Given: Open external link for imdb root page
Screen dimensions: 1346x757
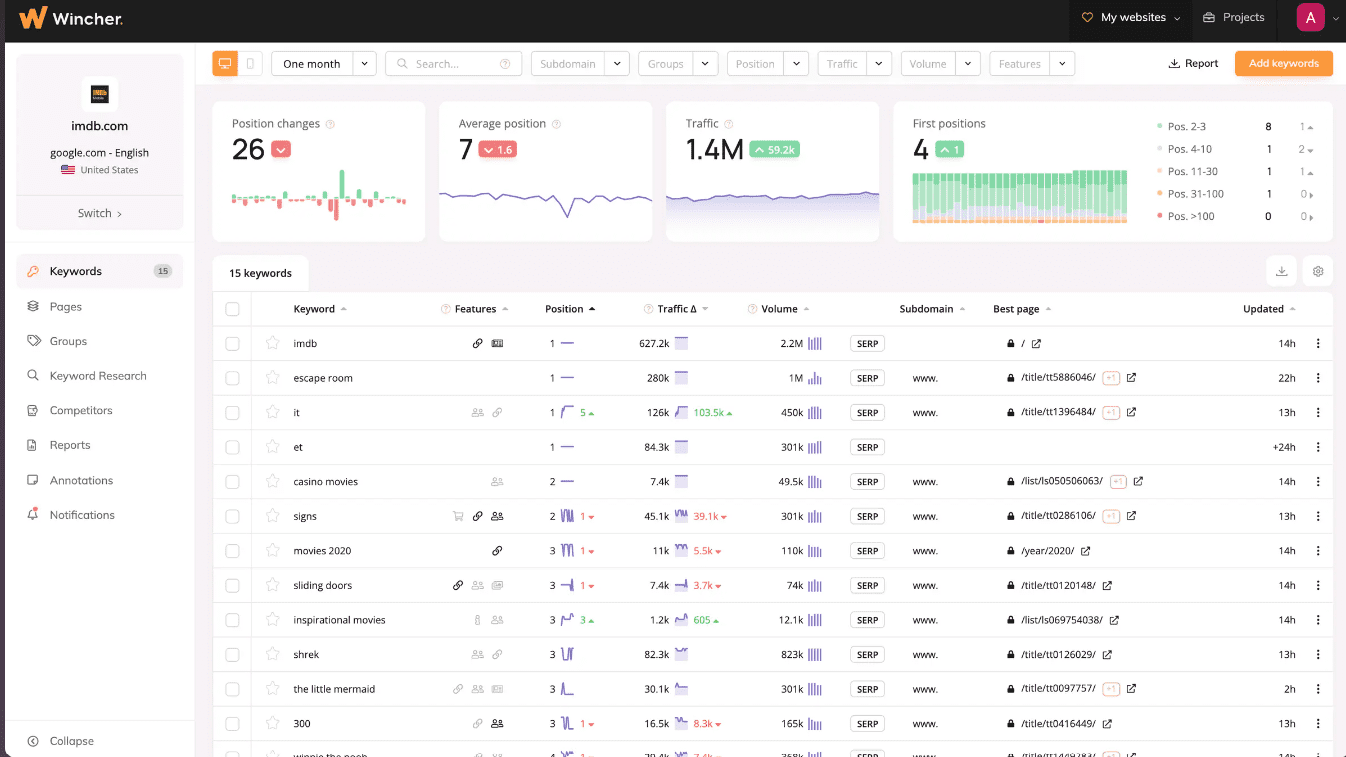Looking at the screenshot, I should [x=1036, y=343].
